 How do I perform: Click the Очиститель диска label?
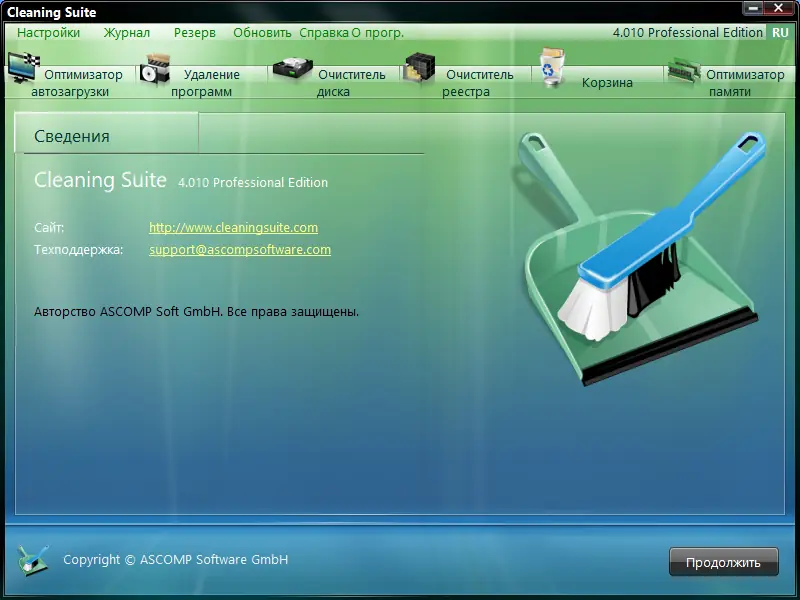coord(351,83)
